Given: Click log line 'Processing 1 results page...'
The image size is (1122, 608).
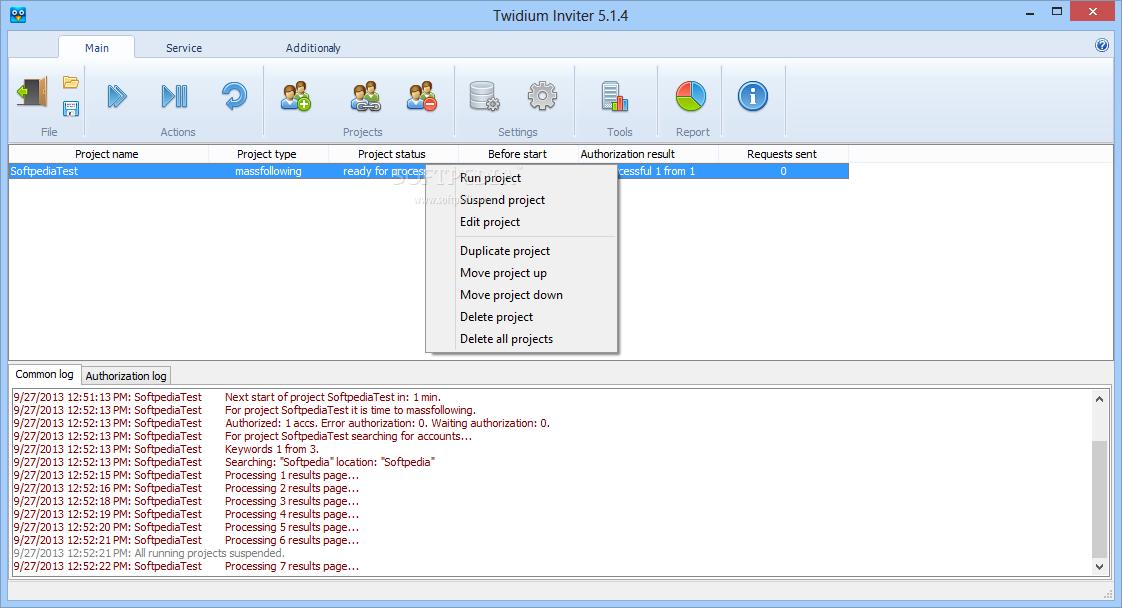Looking at the screenshot, I should [292, 475].
